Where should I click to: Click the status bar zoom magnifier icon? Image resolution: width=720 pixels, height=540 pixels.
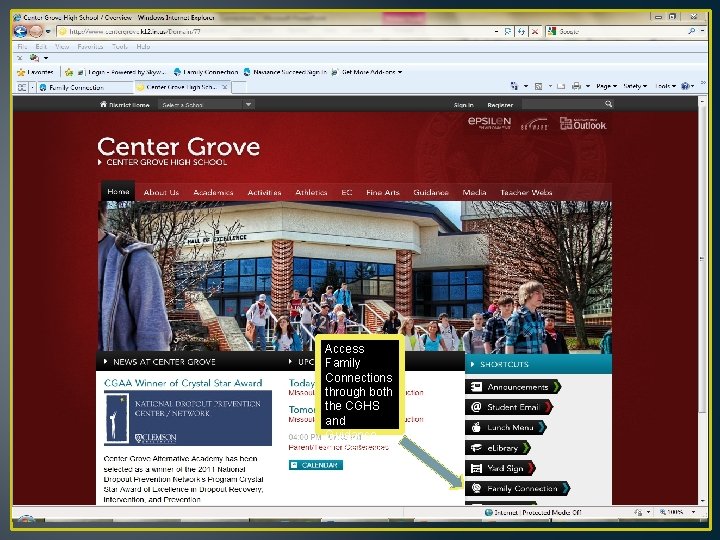point(663,512)
